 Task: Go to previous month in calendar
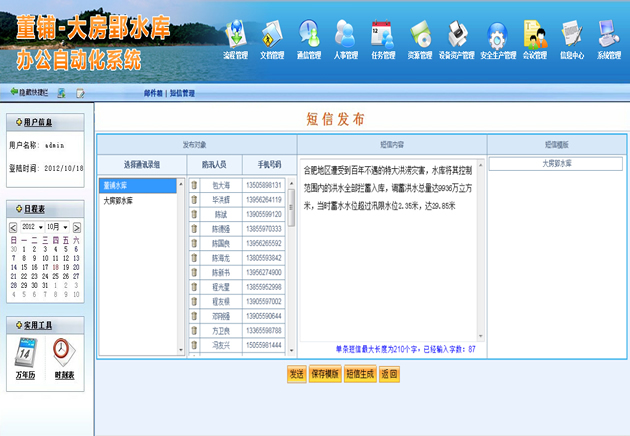12,227
